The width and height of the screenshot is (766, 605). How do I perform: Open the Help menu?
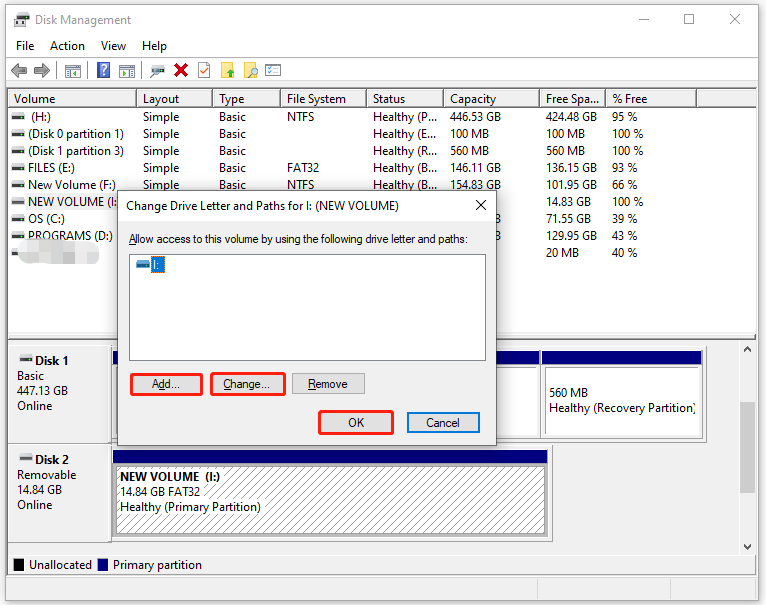pyautogui.click(x=154, y=46)
